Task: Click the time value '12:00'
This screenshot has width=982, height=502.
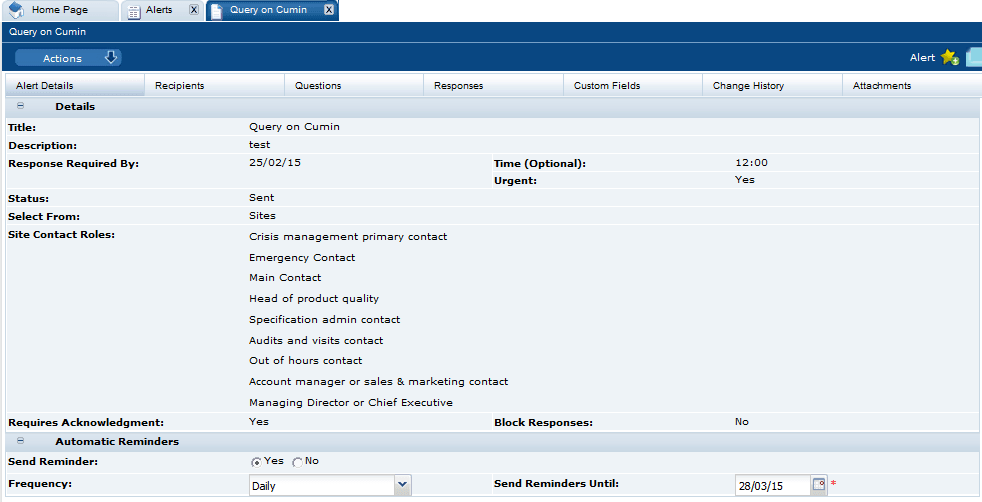Action: 751,162
